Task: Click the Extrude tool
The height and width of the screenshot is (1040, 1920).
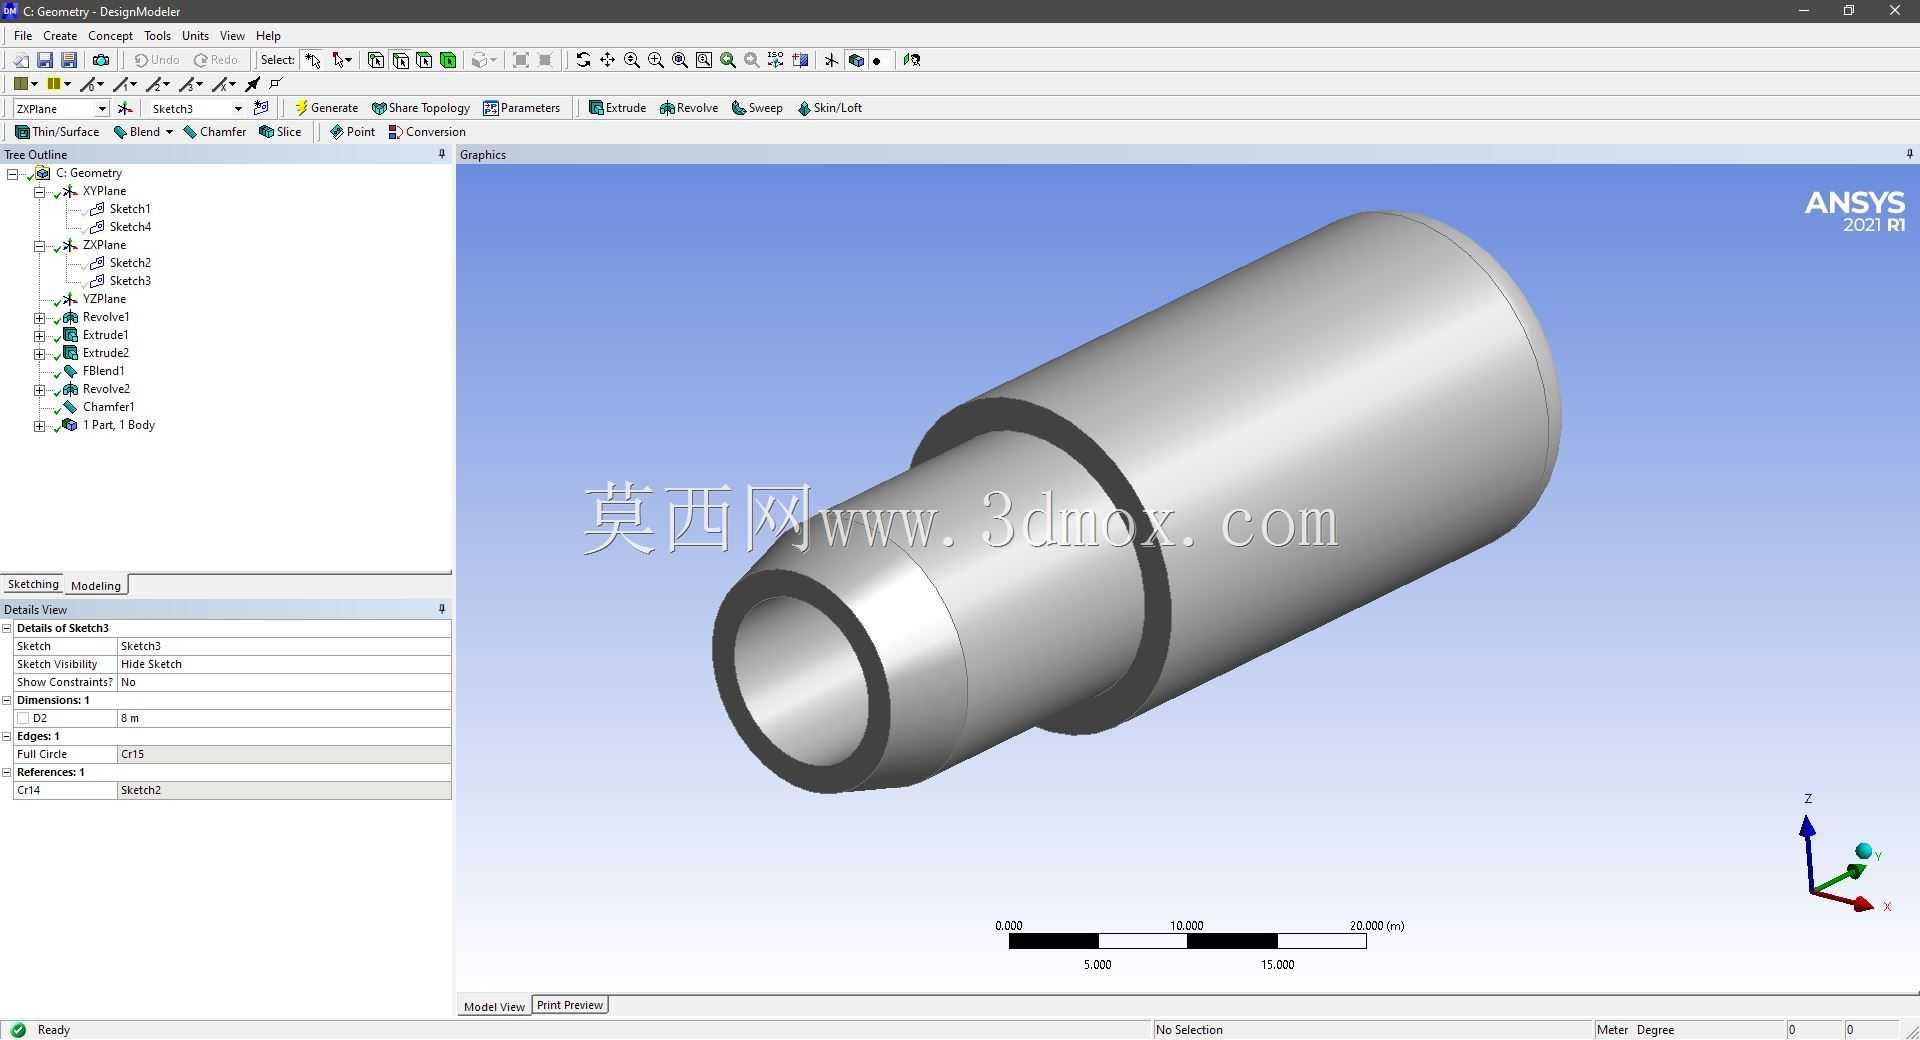Action: point(617,108)
